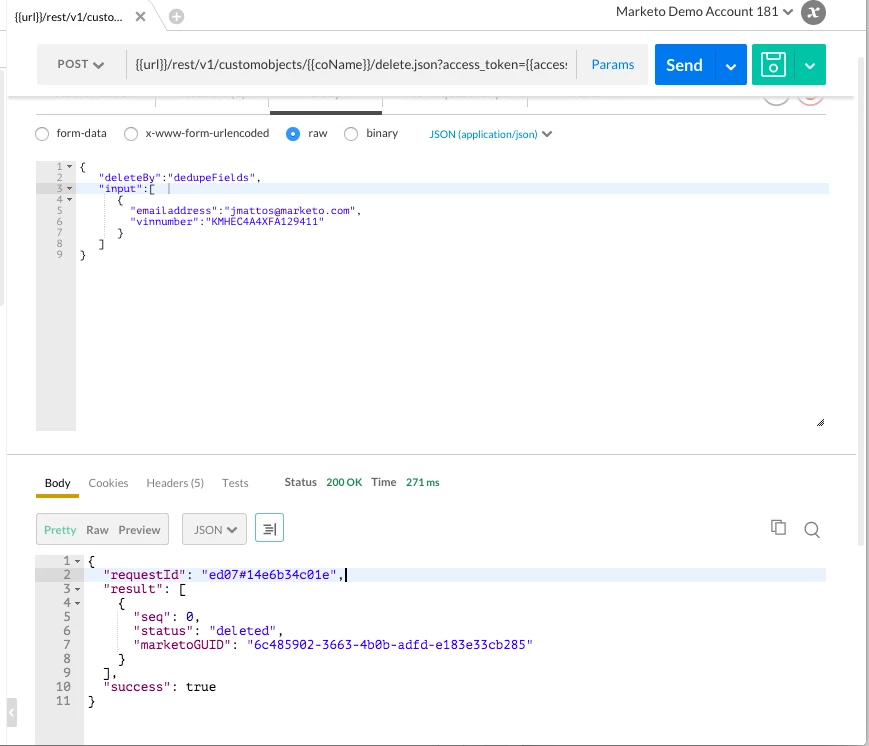The image size is (869, 746).
Task: Choose the binary body option
Action: click(x=351, y=134)
